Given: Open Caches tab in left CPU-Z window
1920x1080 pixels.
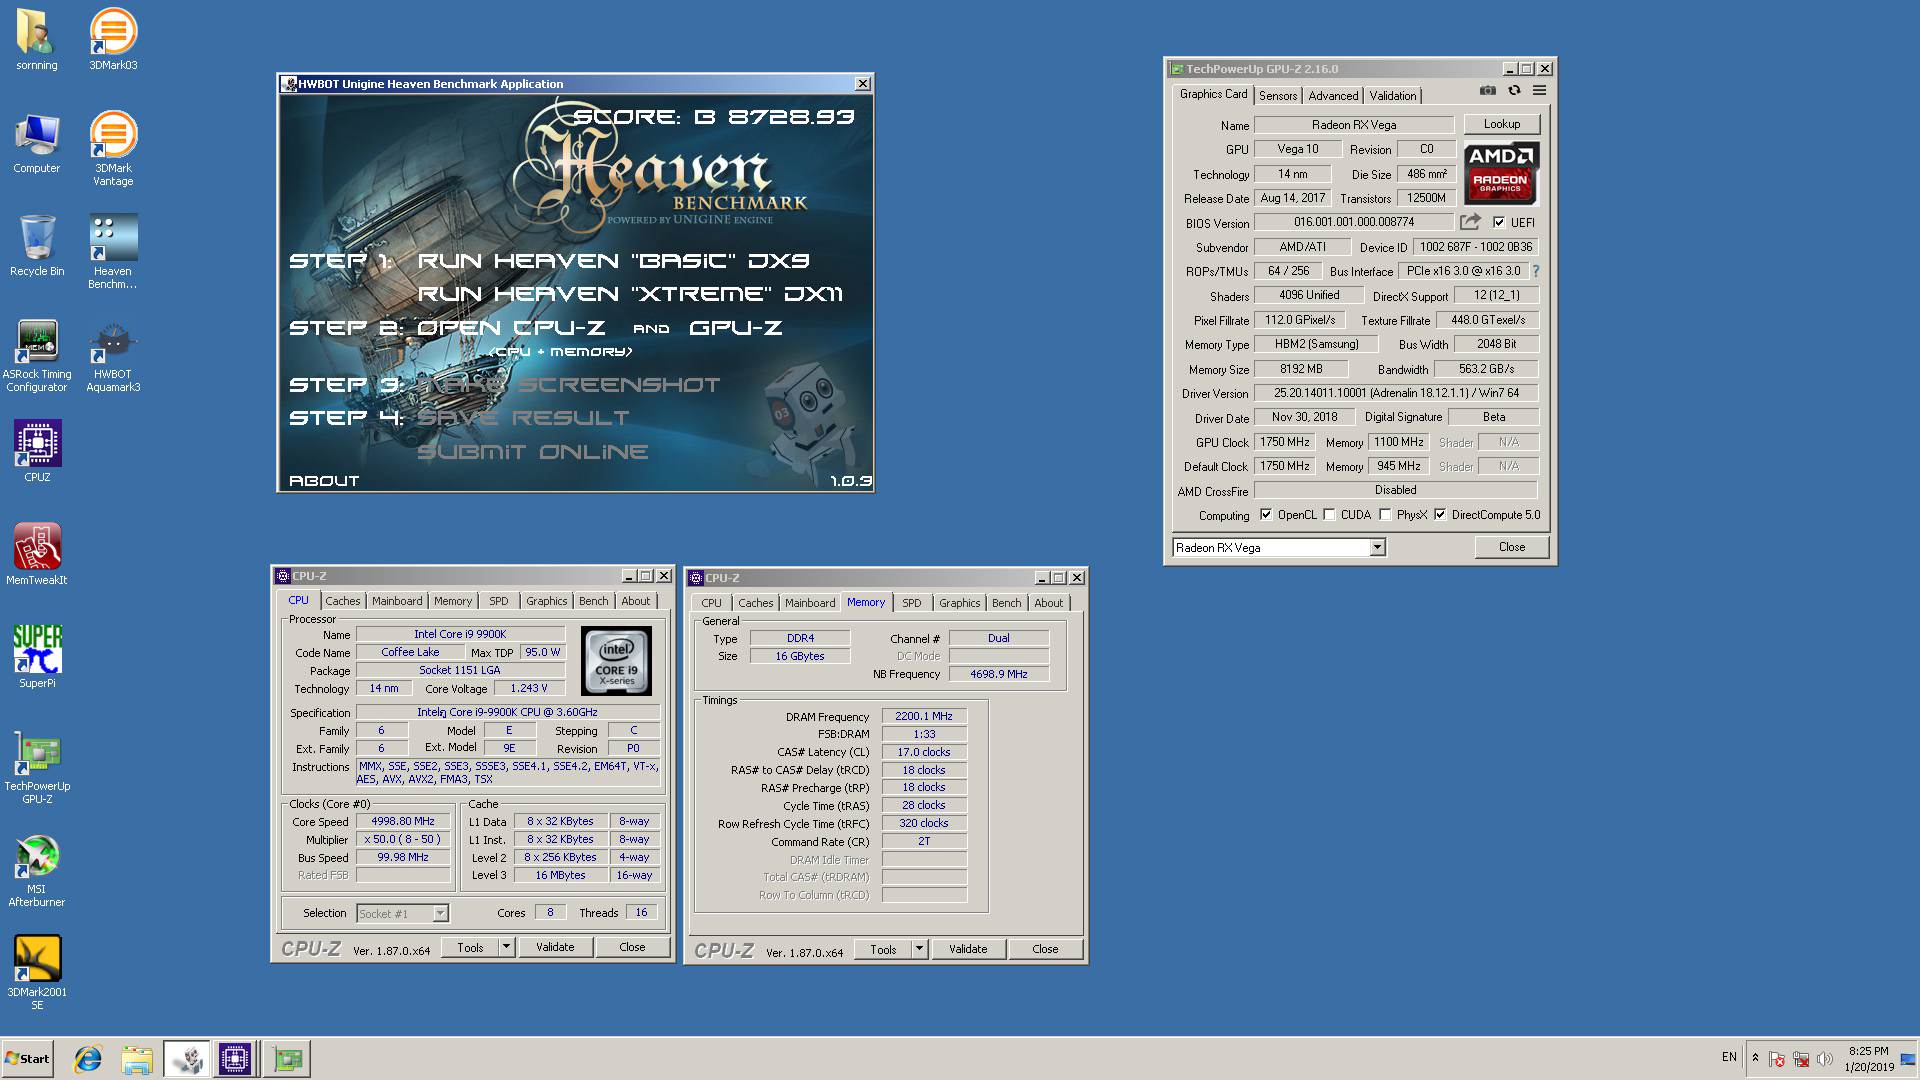Looking at the screenshot, I should tap(342, 601).
